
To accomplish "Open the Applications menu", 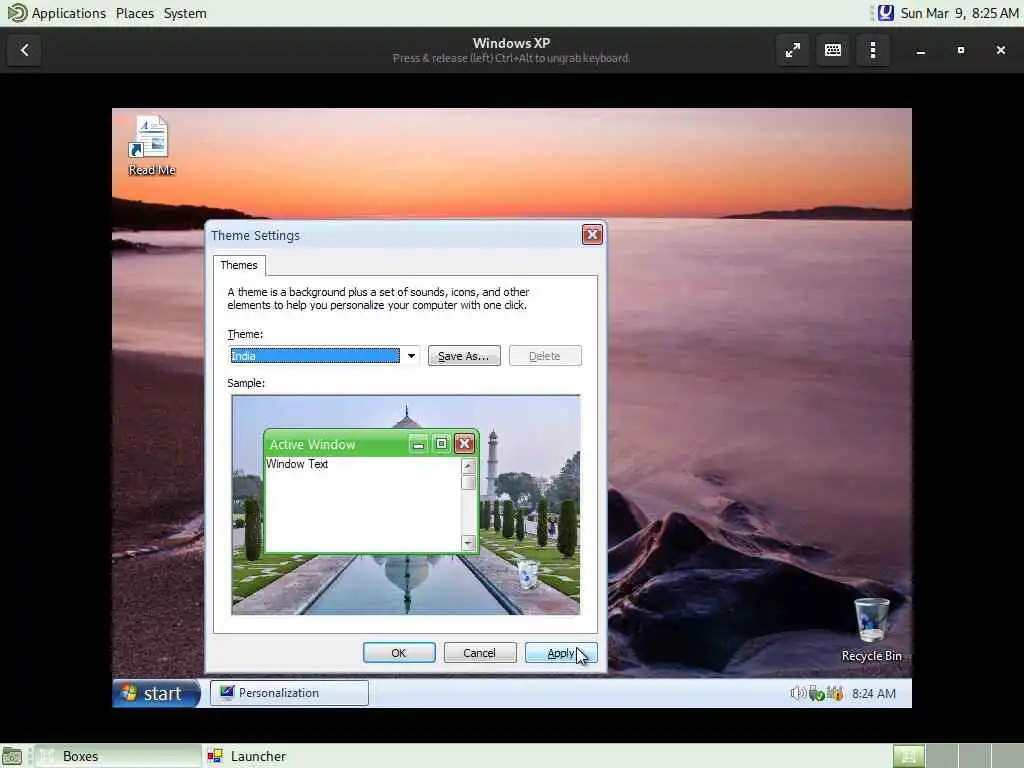I will click(x=69, y=13).
